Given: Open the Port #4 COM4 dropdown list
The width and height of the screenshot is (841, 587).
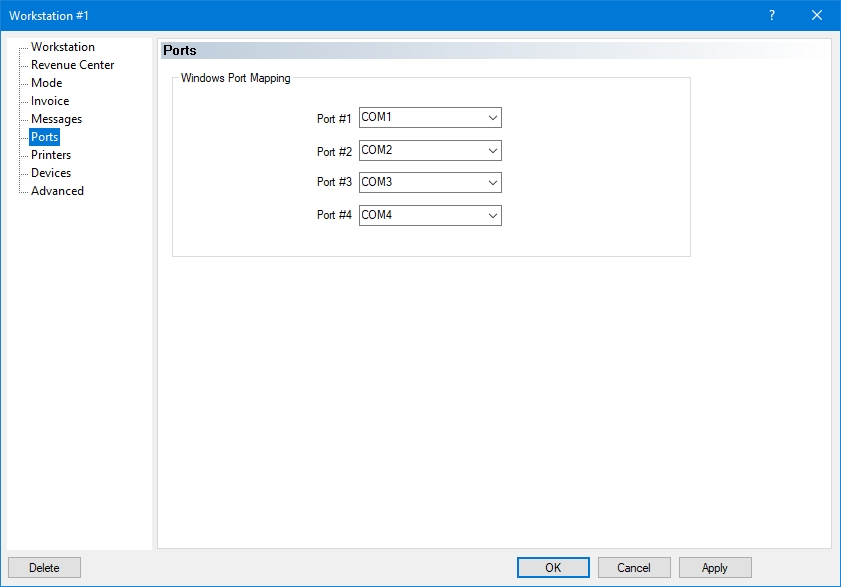Looking at the screenshot, I should tap(430, 215).
